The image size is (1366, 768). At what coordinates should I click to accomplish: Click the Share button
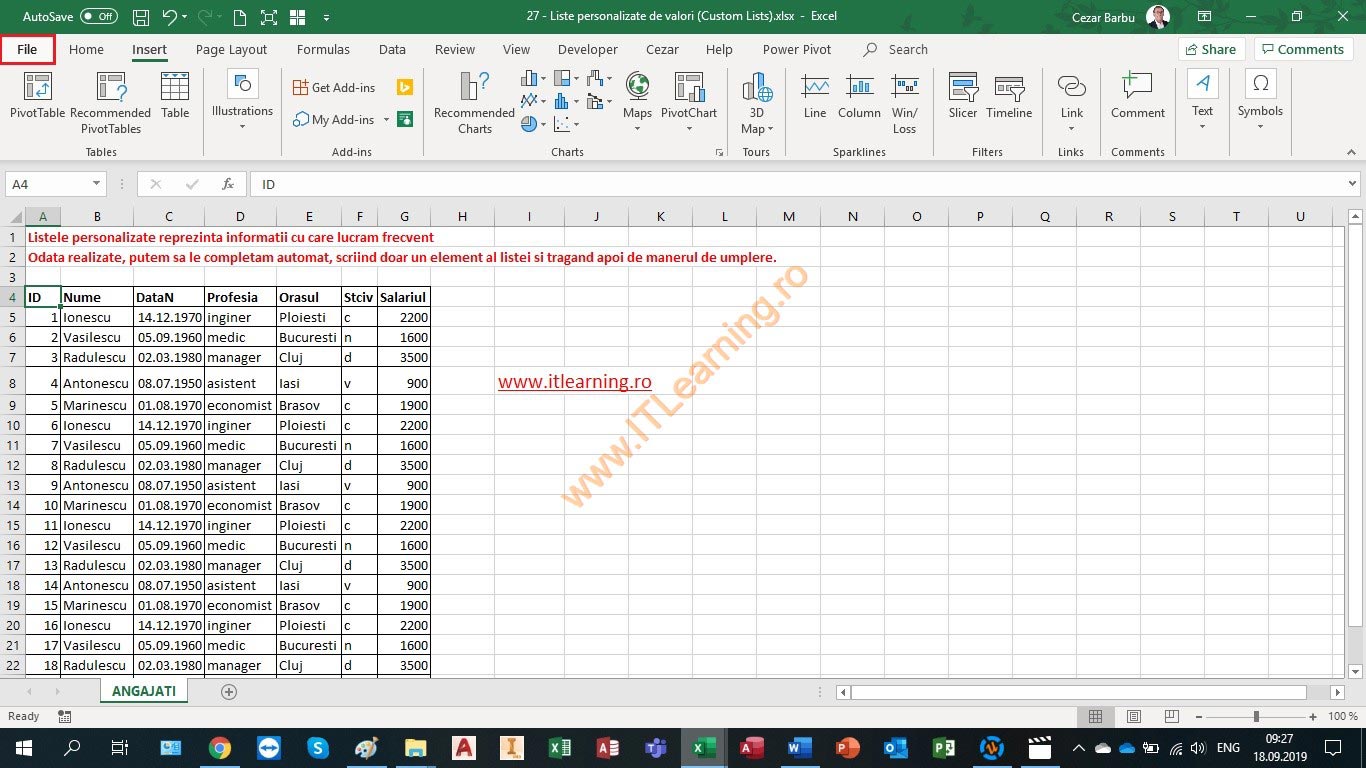coord(1210,49)
